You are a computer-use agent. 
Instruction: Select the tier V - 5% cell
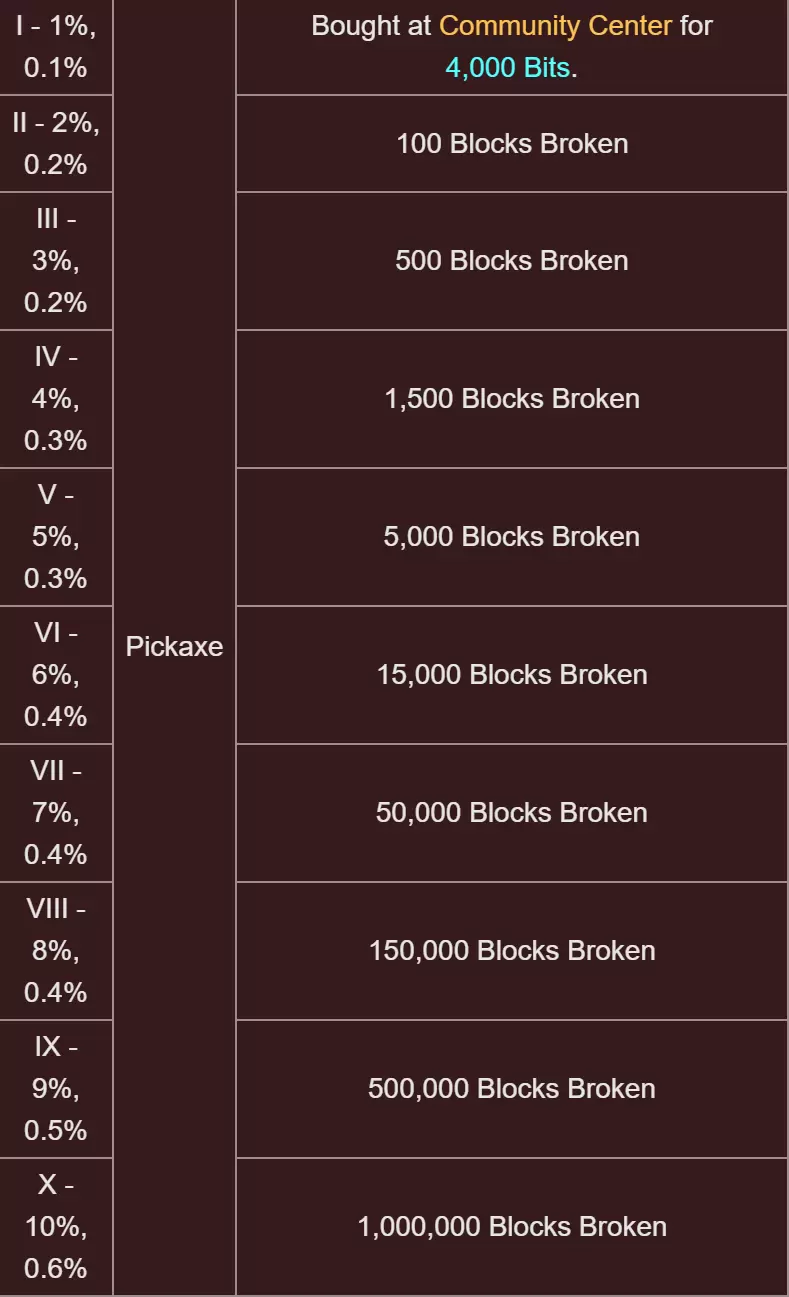pos(56,537)
